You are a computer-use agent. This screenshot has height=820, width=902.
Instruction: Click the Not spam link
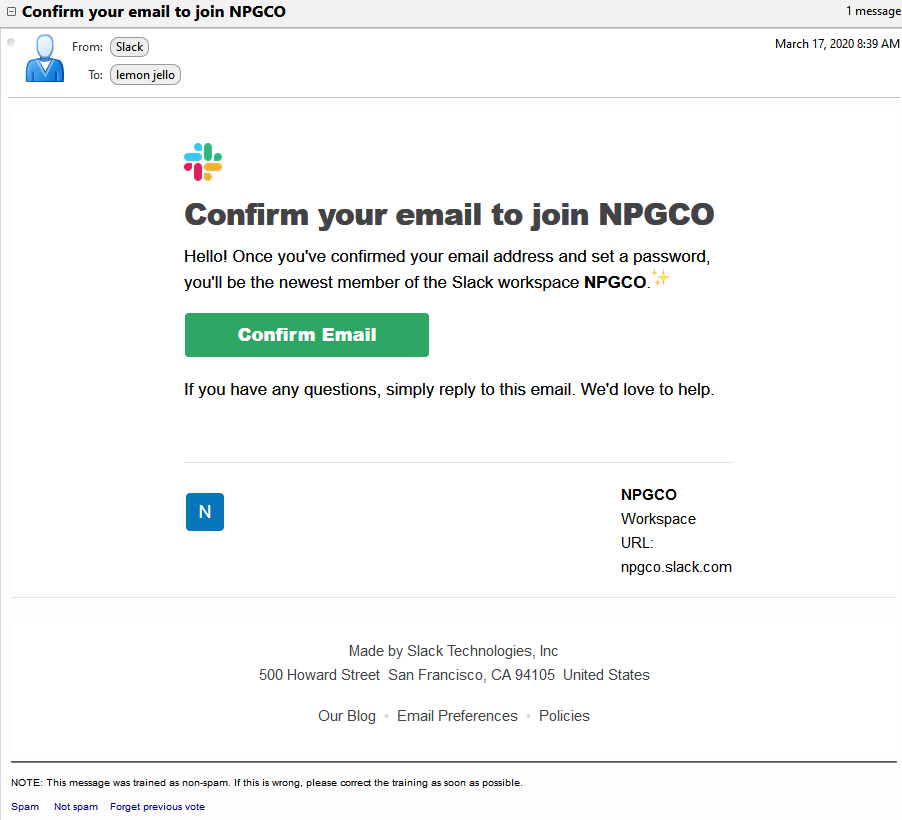[x=76, y=806]
